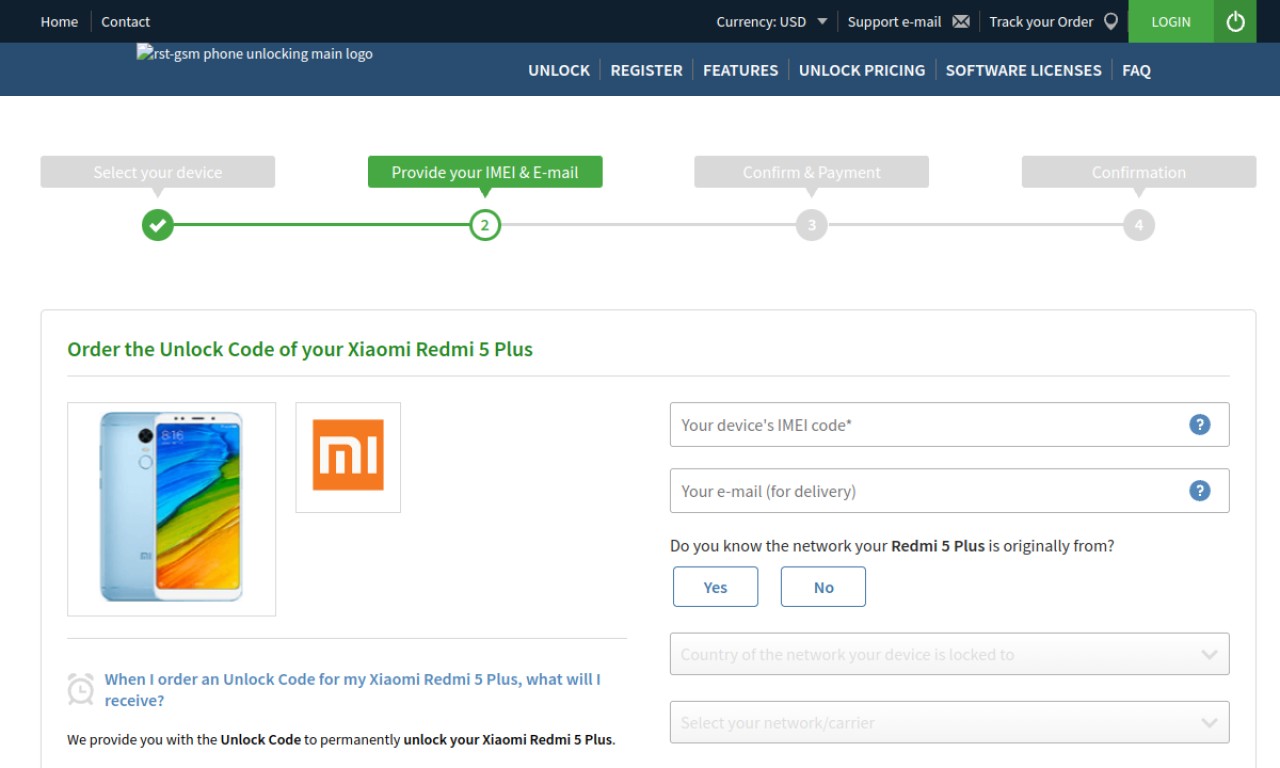Open the Select your network/carrier dropdown
The height and width of the screenshot is (768, 1280).
click(949, 722)
